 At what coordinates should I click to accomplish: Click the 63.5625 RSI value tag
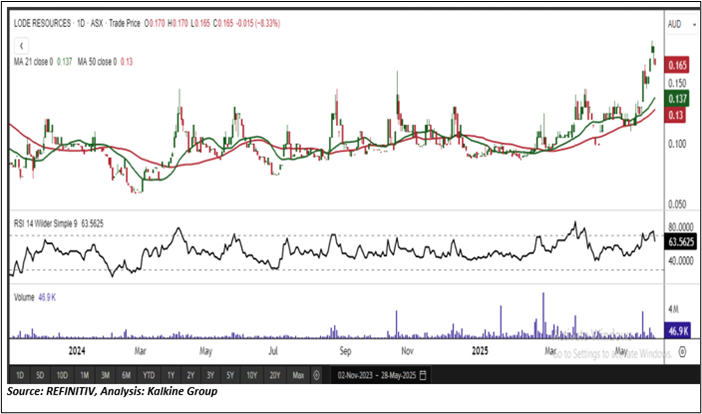tap(681, 242)
